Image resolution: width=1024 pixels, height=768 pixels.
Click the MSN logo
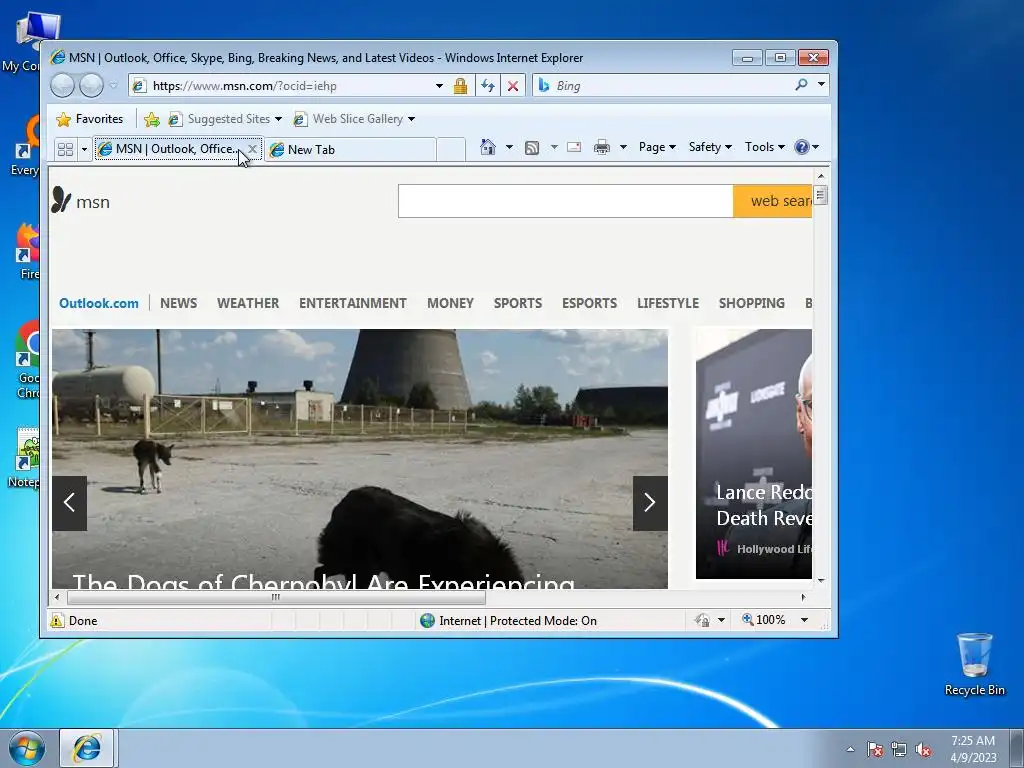tap(81, 200)
